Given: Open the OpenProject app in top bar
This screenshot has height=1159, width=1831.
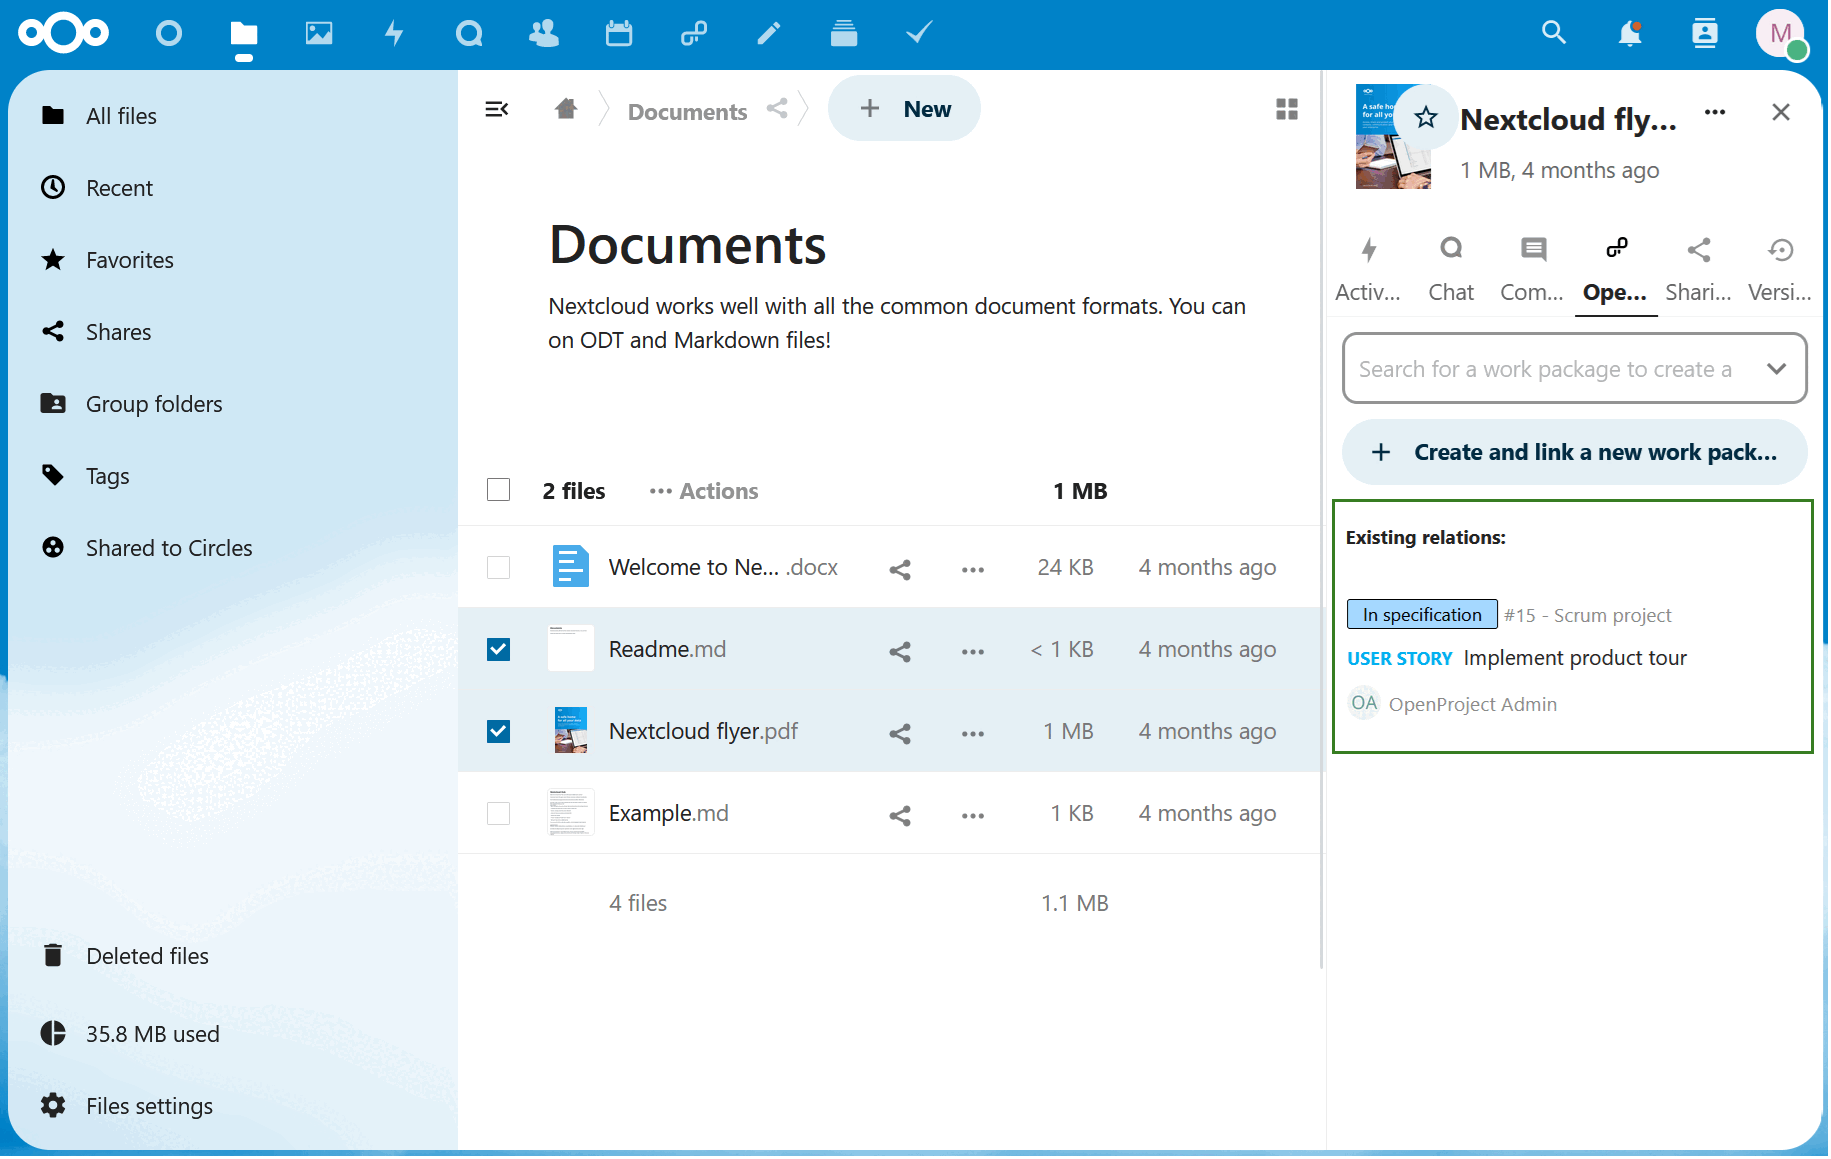Looking at the screenshot, I should click(694, 33).
